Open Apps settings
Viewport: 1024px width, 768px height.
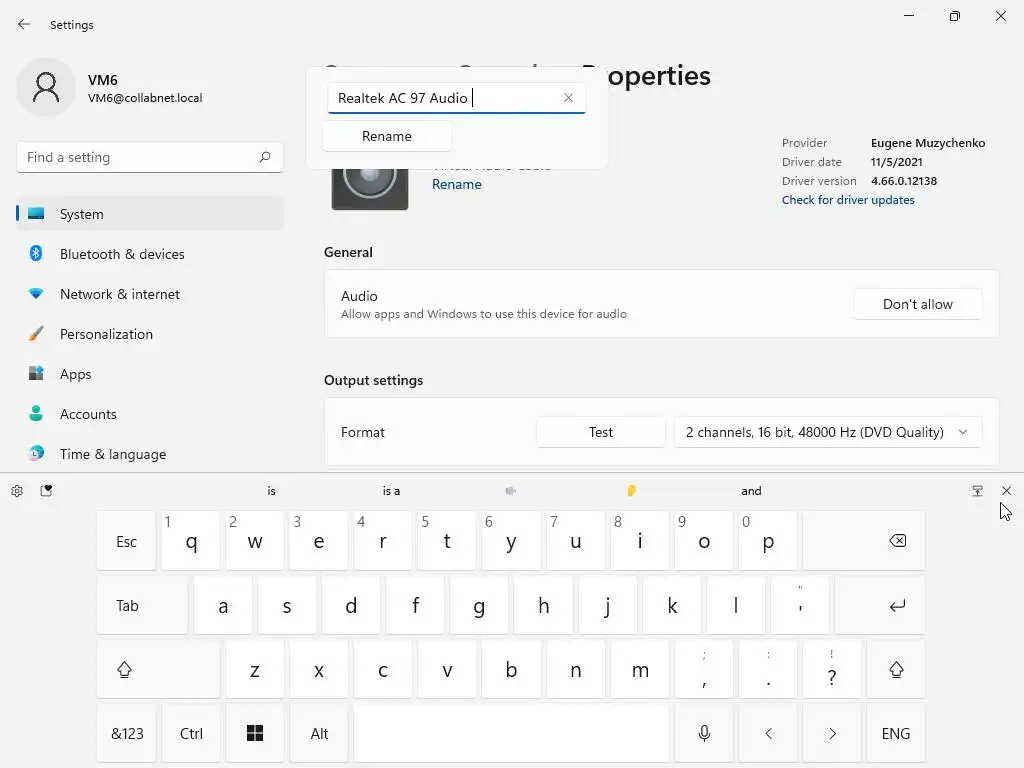click(x=150, y=374)
